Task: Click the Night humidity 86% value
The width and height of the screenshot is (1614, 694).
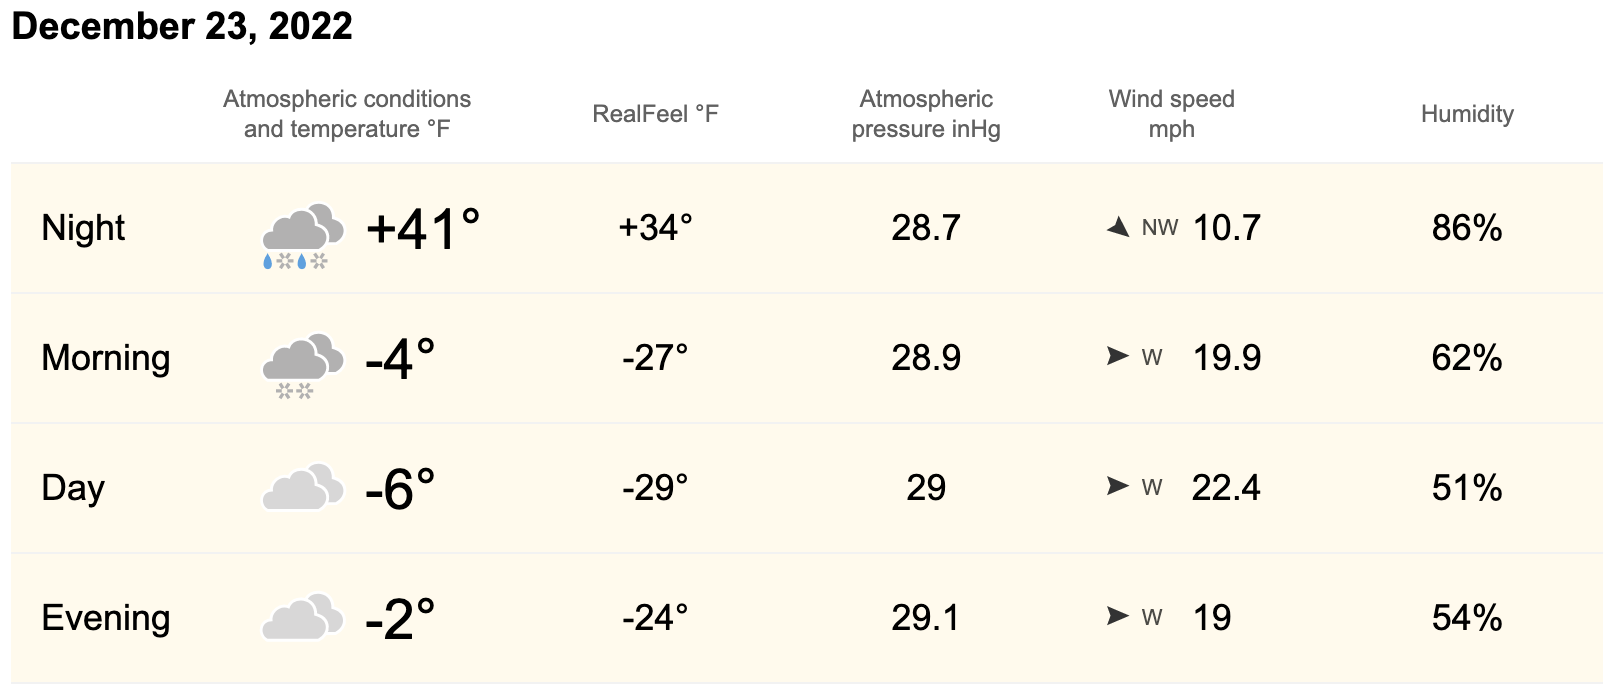Action: click(x=1466, y=228)
